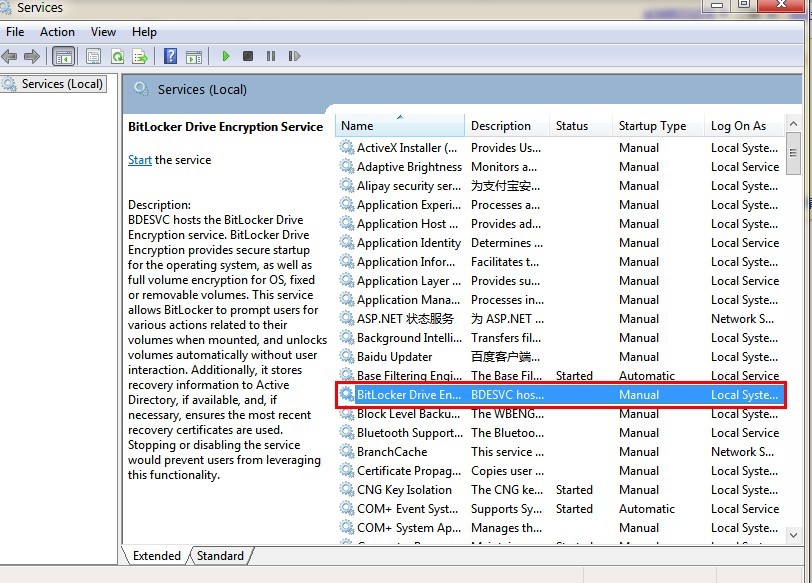Click the description 'The Bluetoo...'
812x583 pixels.
[x=507, y=433]
